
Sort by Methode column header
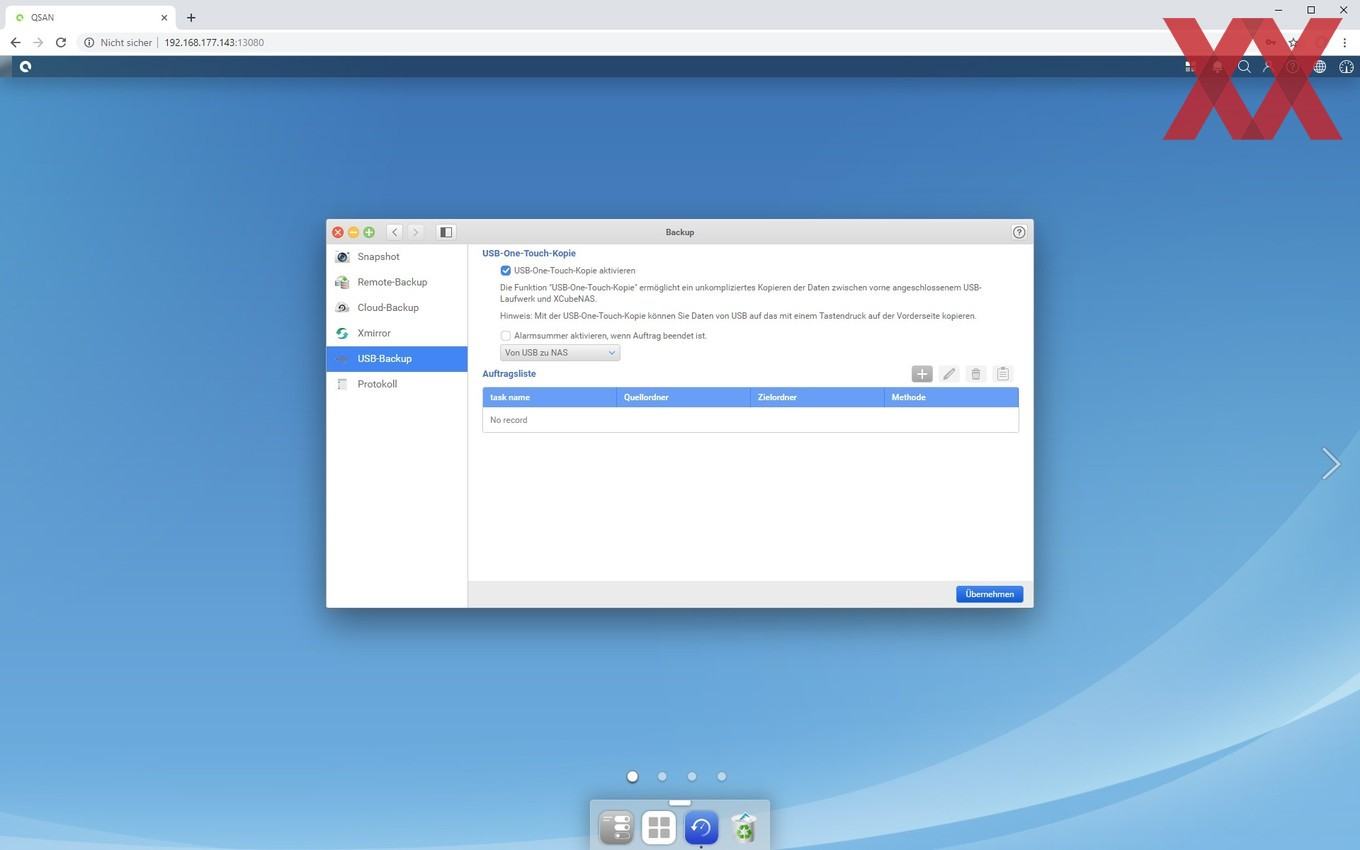point(951,398)
